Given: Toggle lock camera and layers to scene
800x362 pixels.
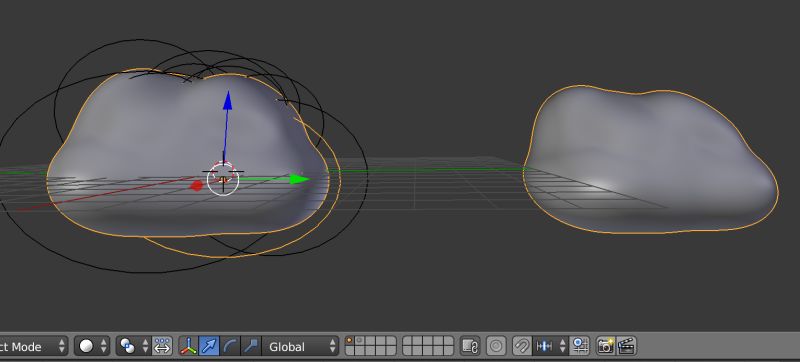Looking at the screenshot, I should 470,347.
